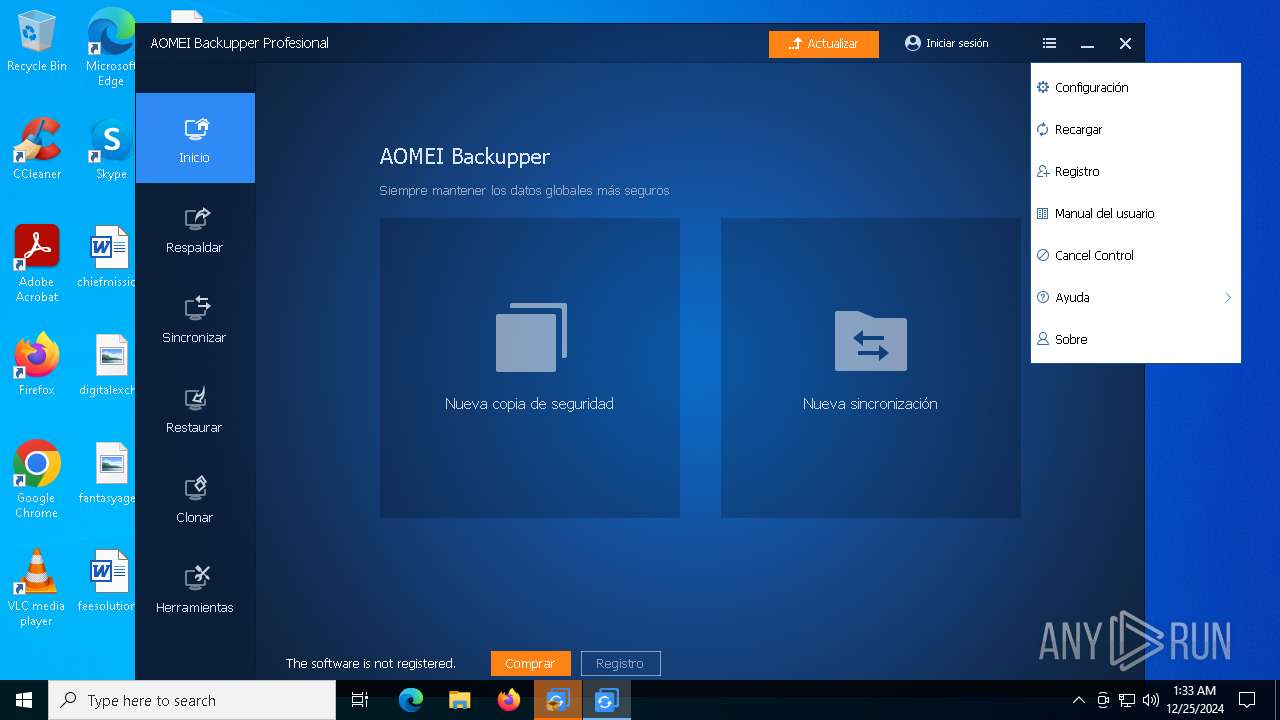Viewport: 1280px width, 720px height.
Task: Open the fantasyage image file icon
Action: tap(108, 473)
